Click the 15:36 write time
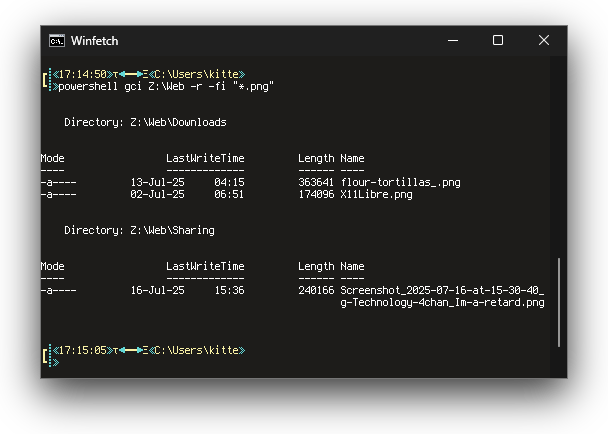The image size is (608, 434). coord(229,290)
